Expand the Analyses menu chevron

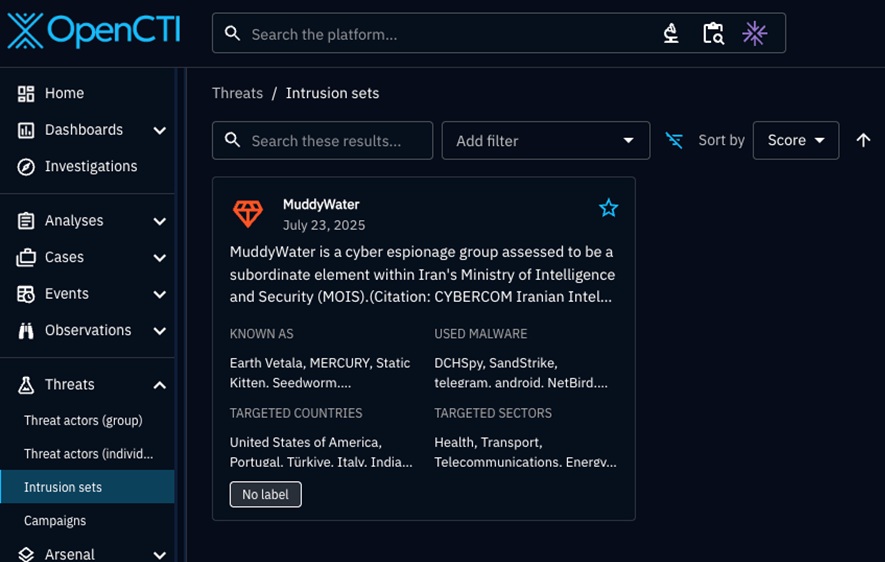pyautogui.click(x=160, y=221)
